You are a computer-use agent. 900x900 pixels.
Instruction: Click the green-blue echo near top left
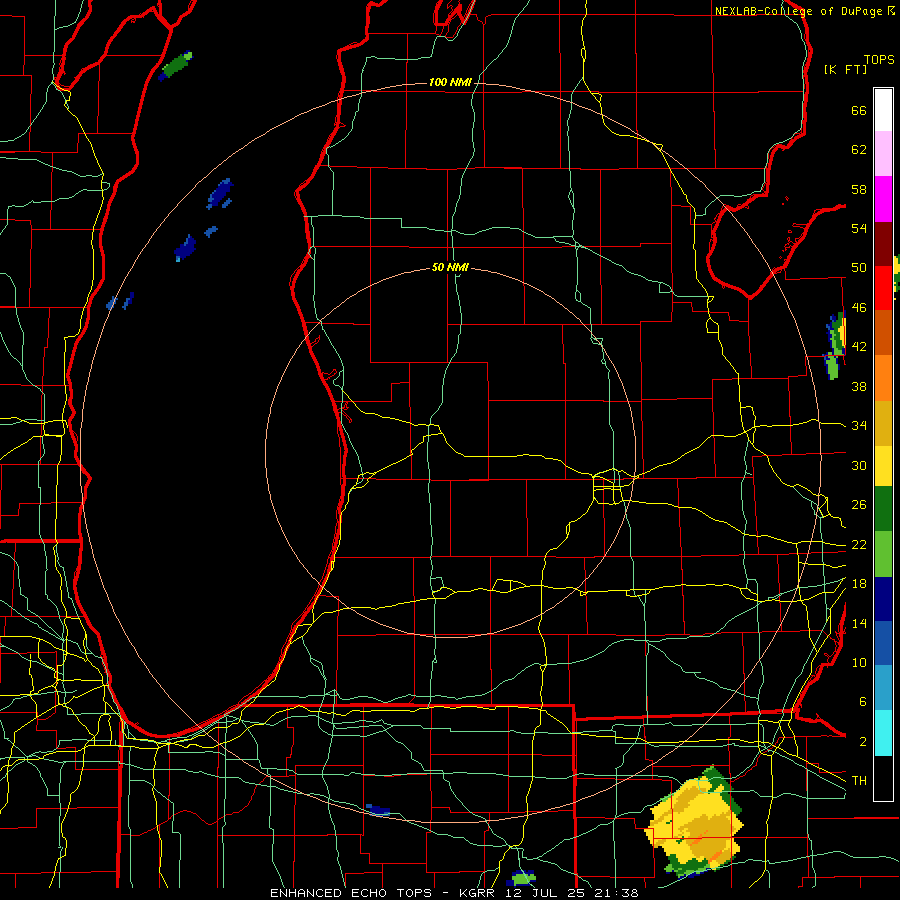175,66
